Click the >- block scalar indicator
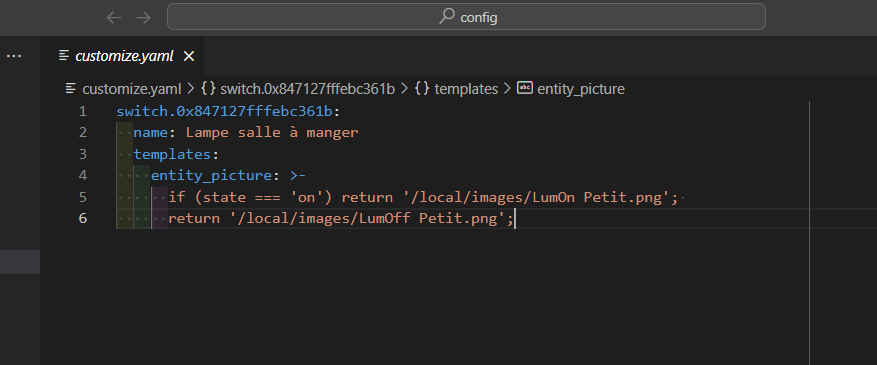 [x=298, y=175]
